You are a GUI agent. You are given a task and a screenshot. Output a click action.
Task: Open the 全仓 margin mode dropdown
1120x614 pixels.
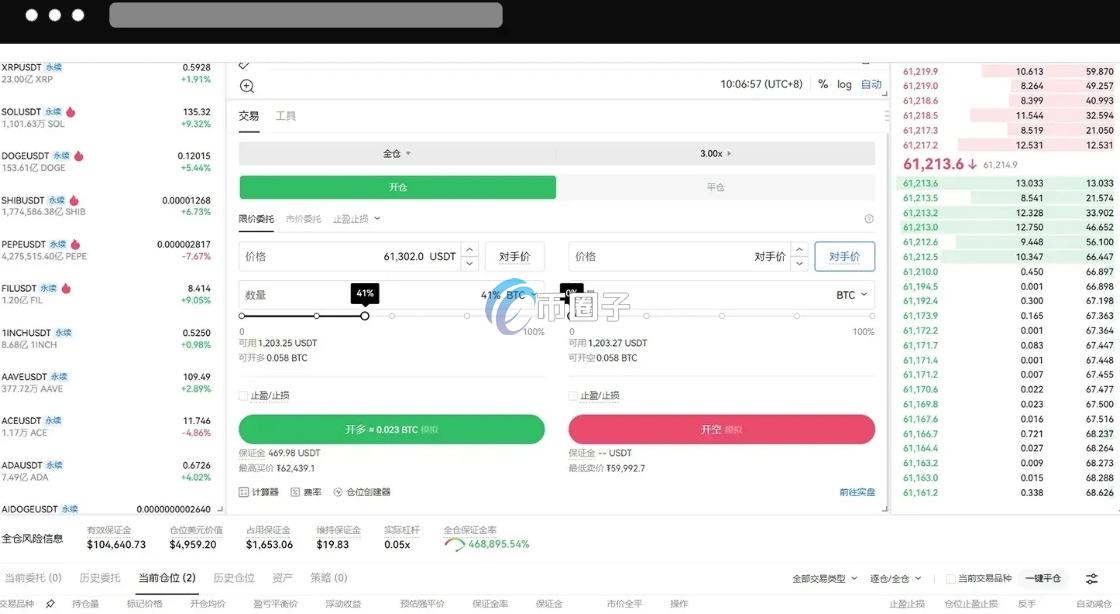pos(396,152)
